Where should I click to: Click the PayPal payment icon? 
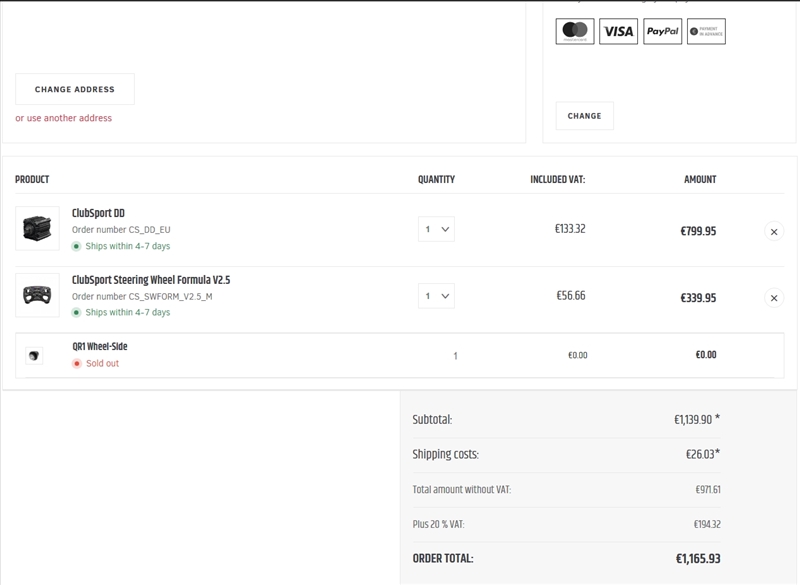pyautogui.click(x=662, y=31)
